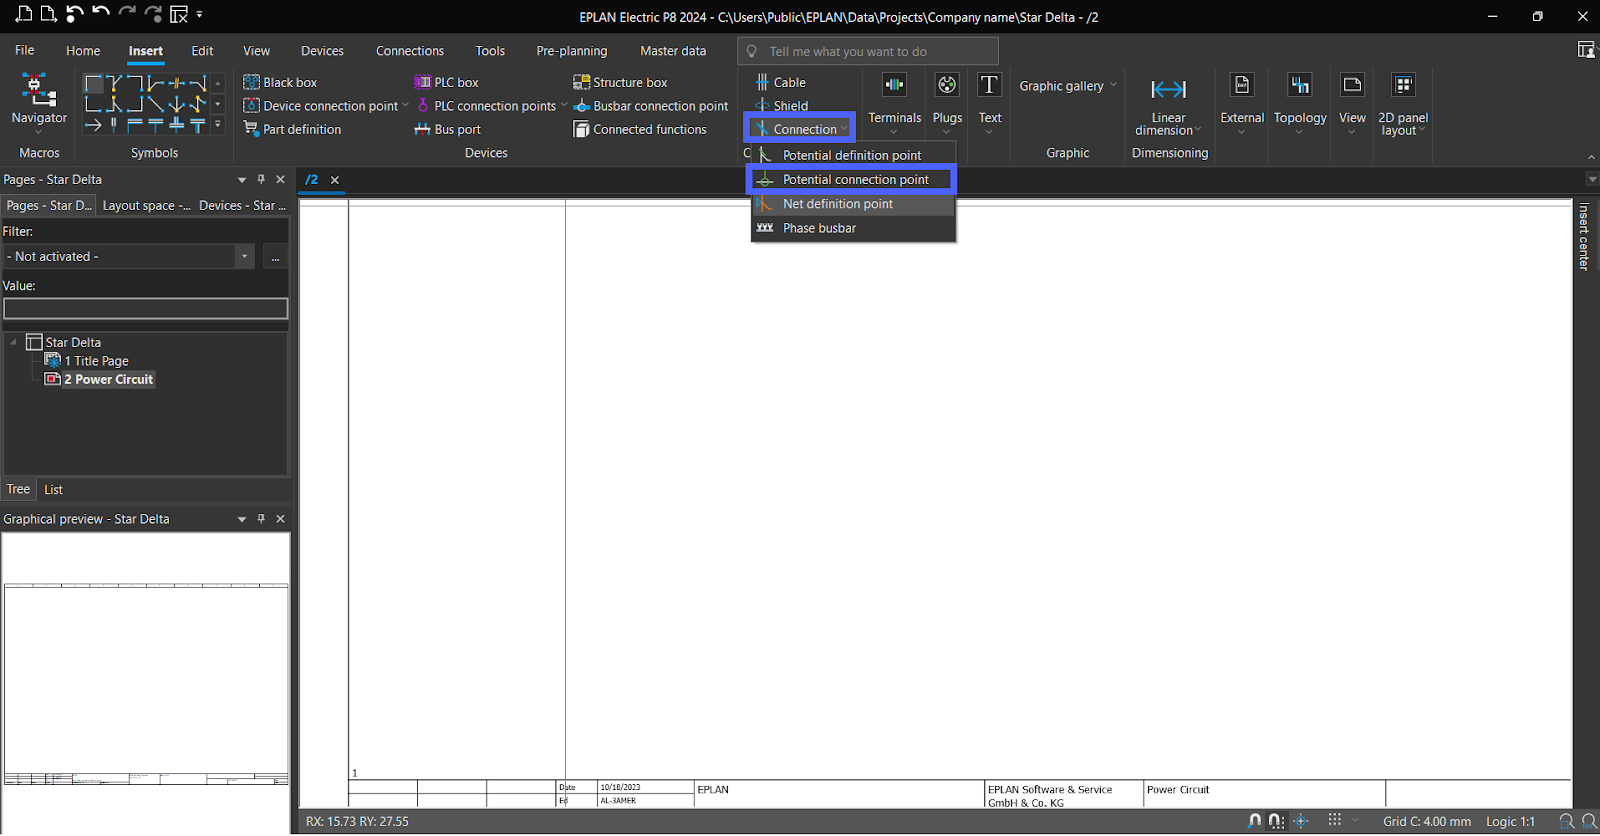Insert a Structure box
The image size is (1600, 836).
click(x=620, y=82)
